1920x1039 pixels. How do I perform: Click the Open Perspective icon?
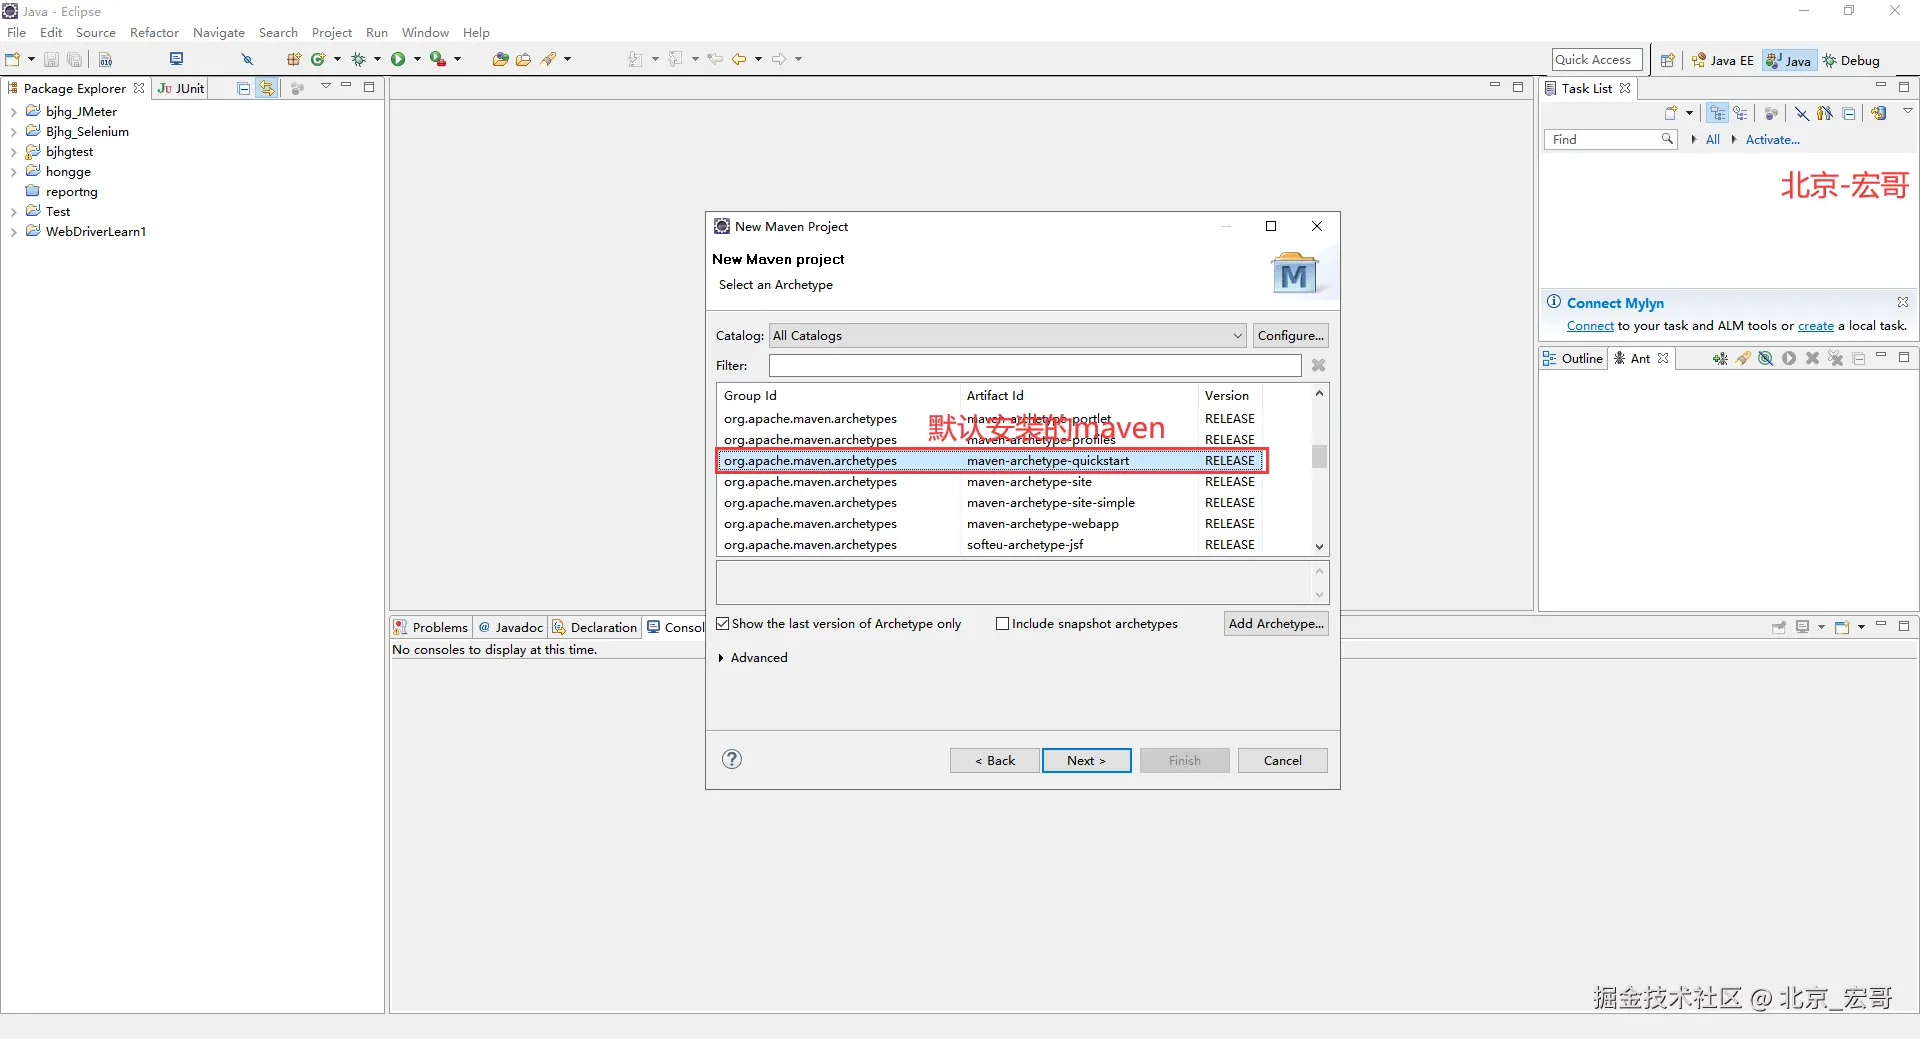1667,60
